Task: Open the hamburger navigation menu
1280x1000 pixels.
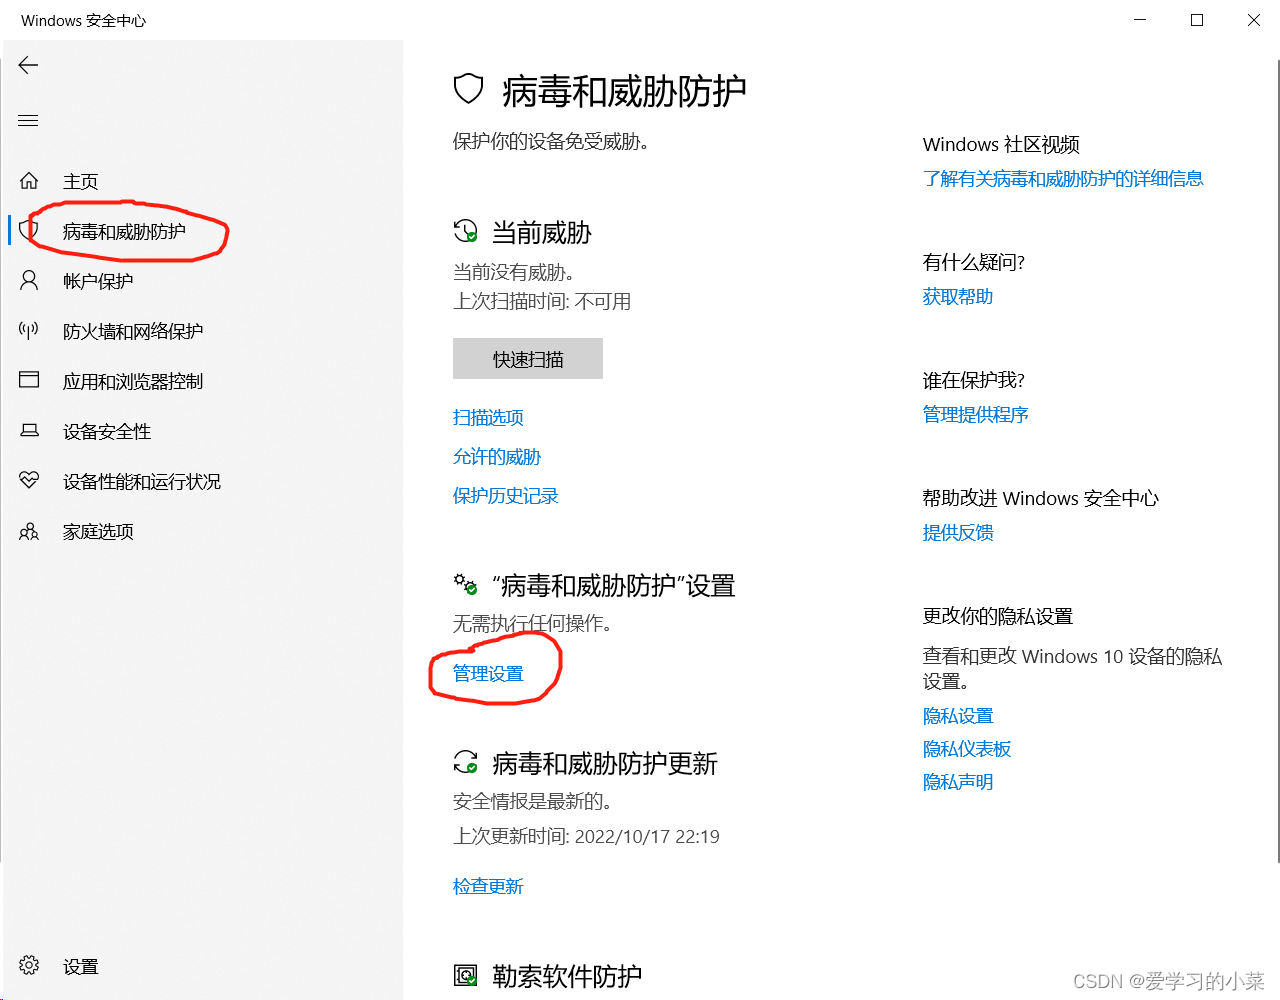Action: (28, 121)
